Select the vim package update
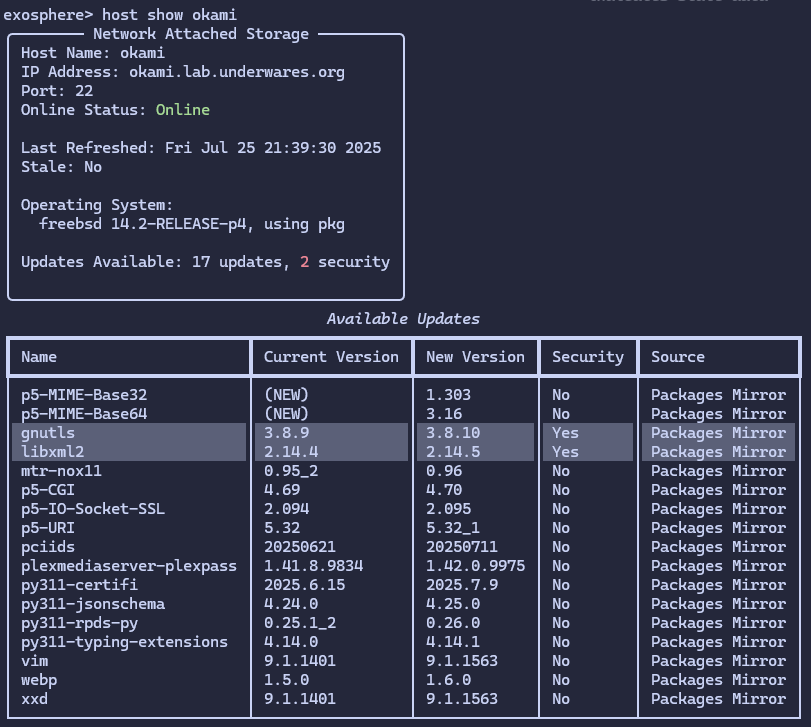This screenshot has height=727, width=811. point(130,660)
